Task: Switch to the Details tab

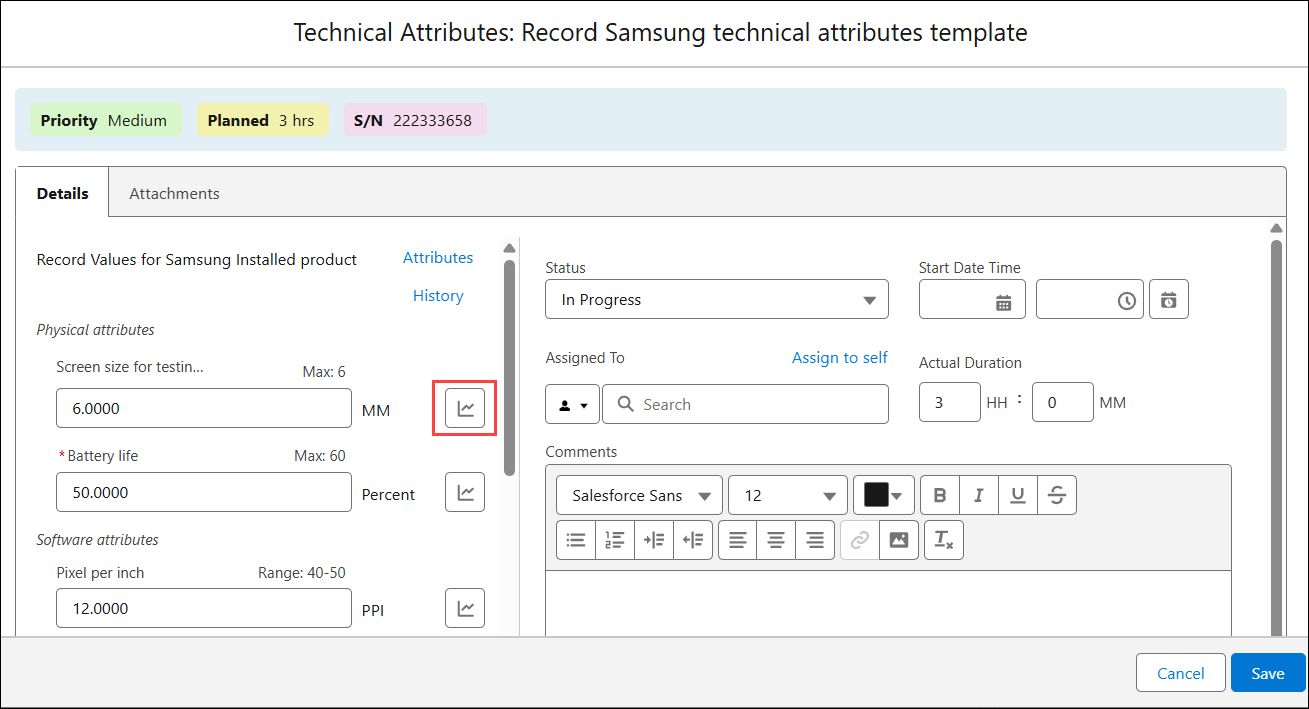Action: point(63,194)
